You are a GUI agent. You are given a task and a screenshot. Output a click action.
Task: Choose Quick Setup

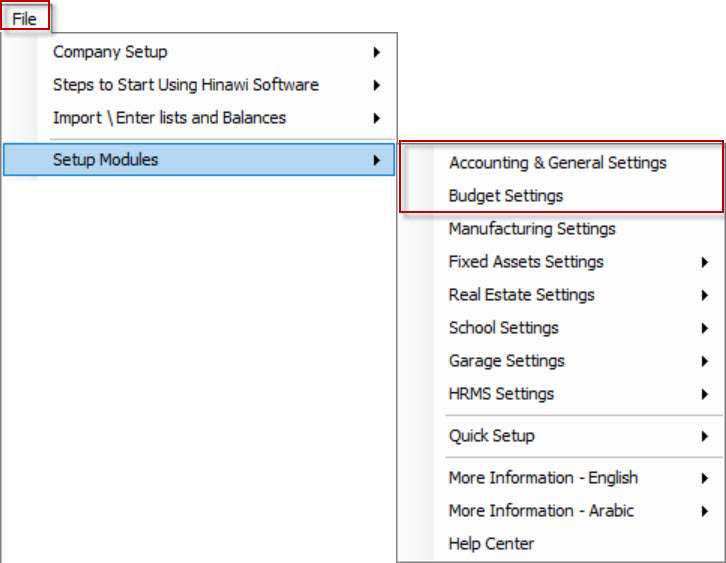[x=561, y=436]
